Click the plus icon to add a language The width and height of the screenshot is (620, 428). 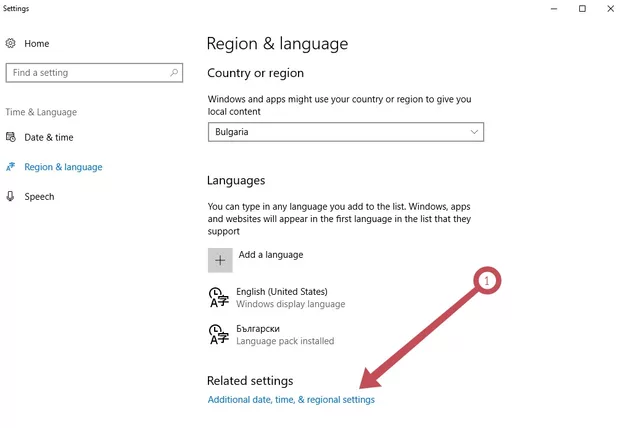(220, 260)
